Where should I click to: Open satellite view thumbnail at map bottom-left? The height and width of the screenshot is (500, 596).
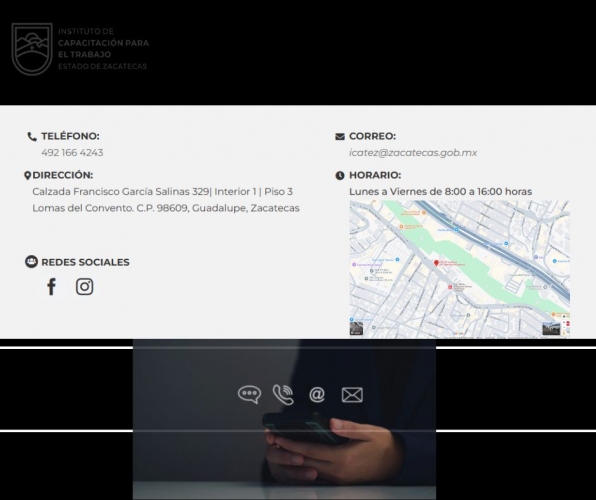(x=357, y=328)
